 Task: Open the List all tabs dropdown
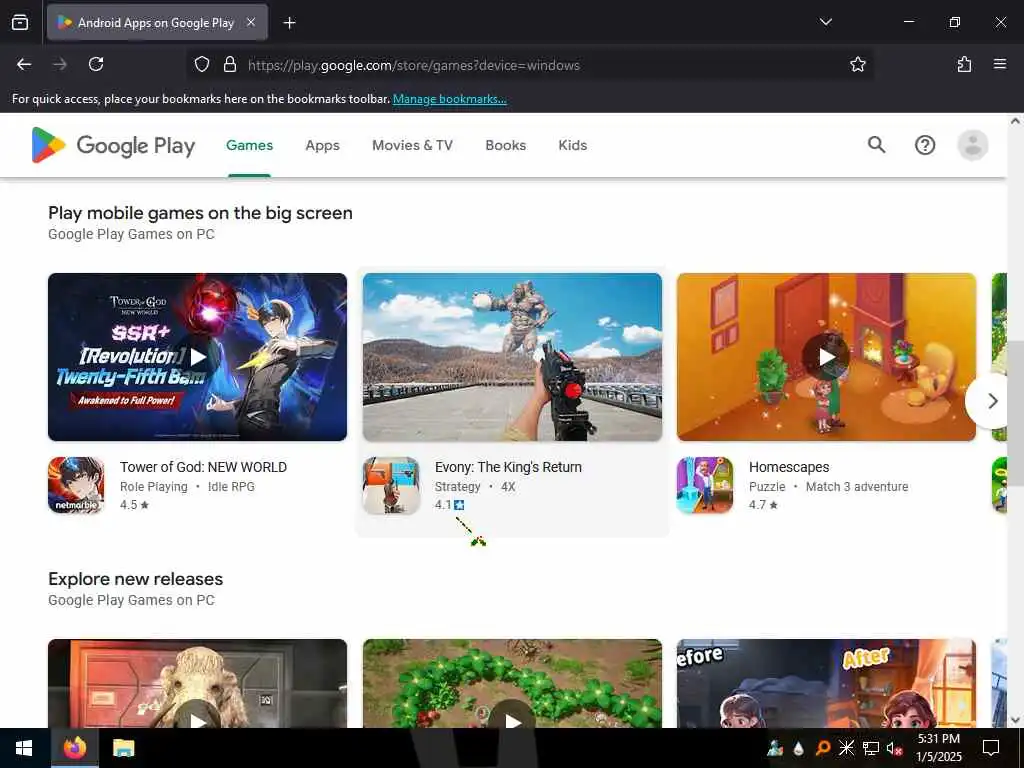(825, 22)
